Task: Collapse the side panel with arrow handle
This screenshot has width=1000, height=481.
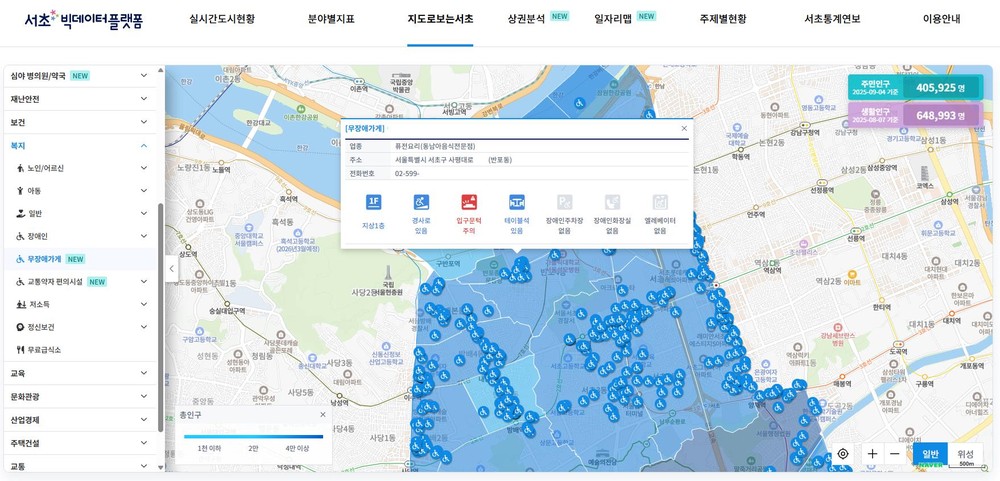Action: [x=172, y=269]
